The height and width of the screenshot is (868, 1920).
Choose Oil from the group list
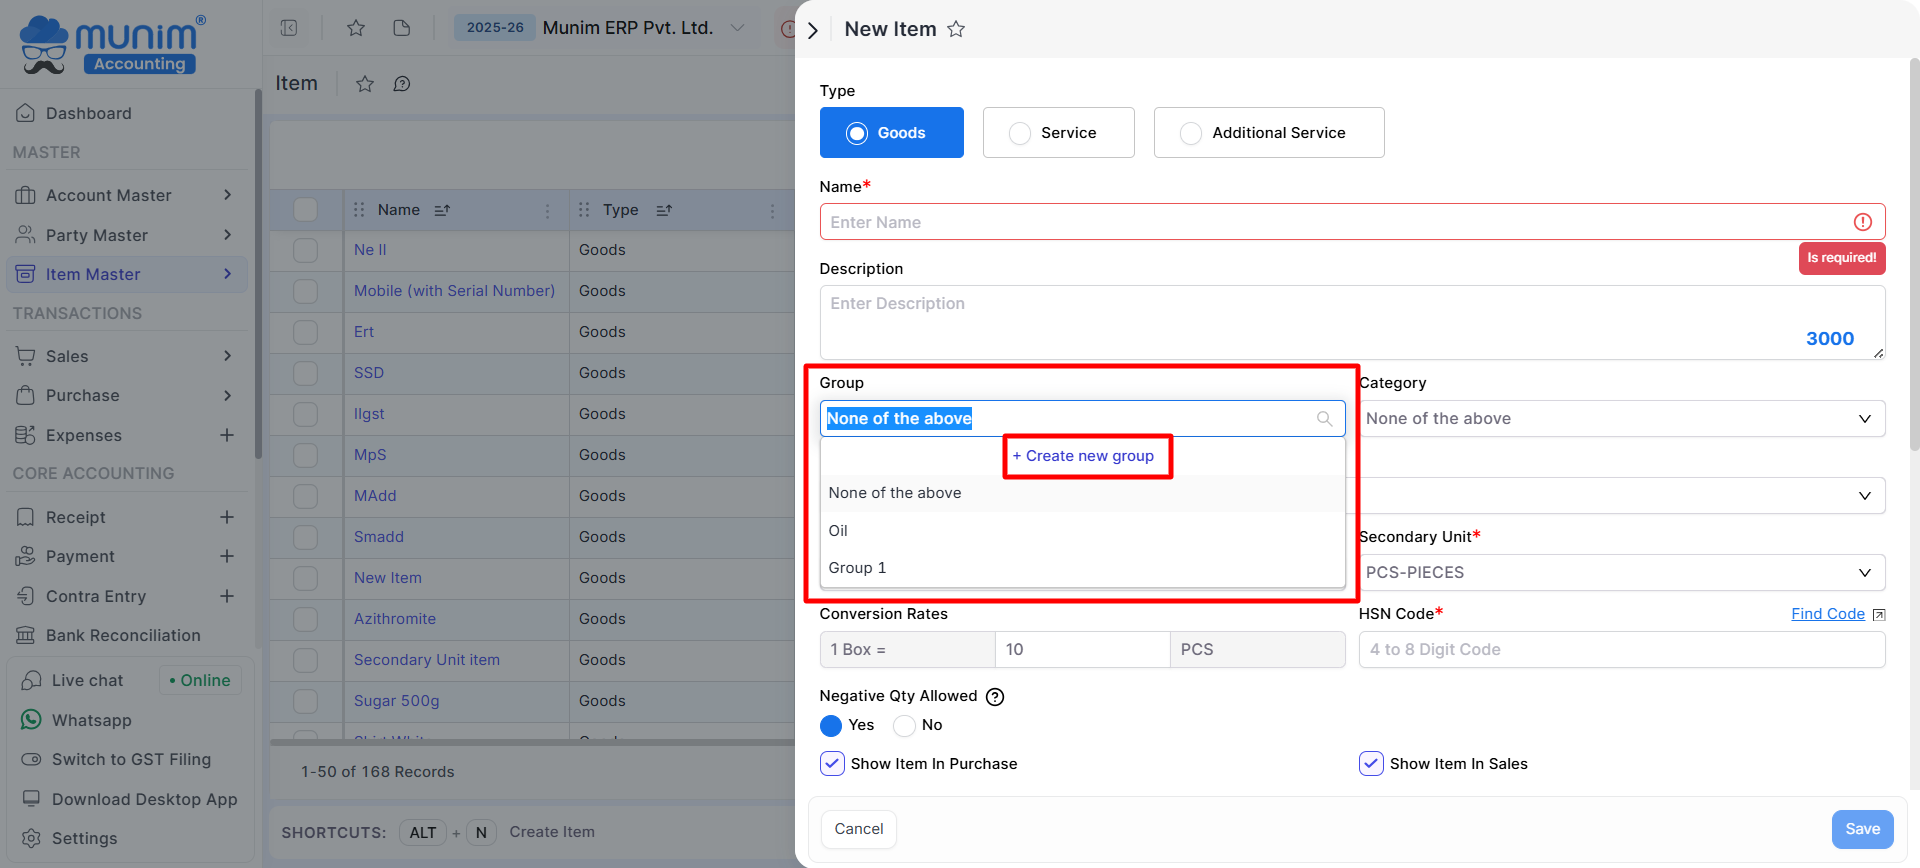838,531
